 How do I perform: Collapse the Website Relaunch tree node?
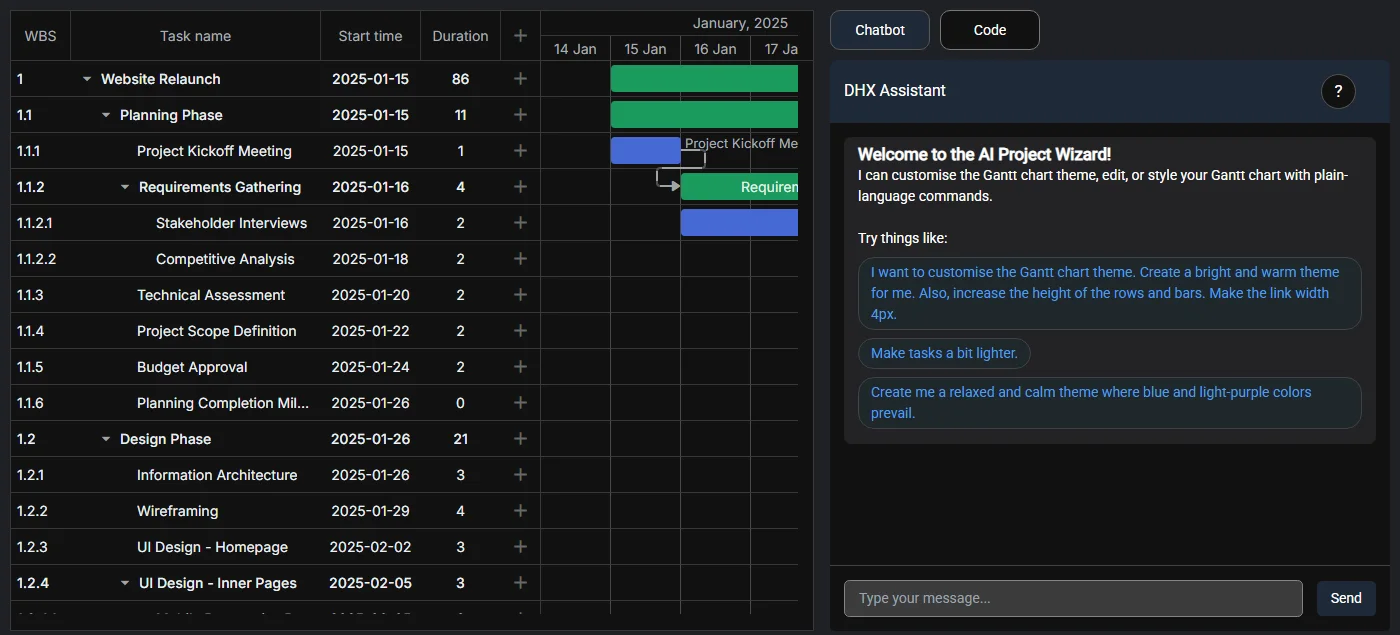[x=87, y=79]
